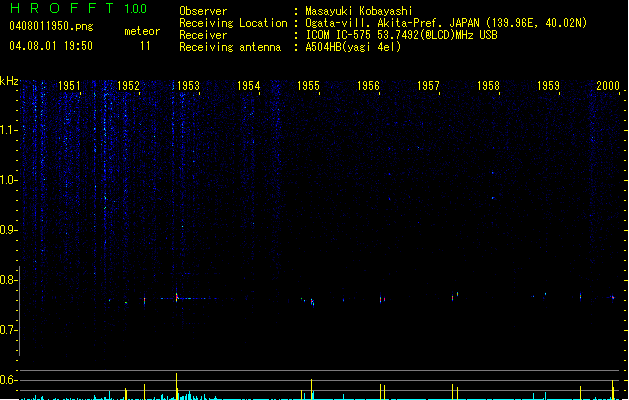This screenshot has height=400, width=629.
Task: Click observer name Masayuki Kobayashi
Action: coord(359,11)
